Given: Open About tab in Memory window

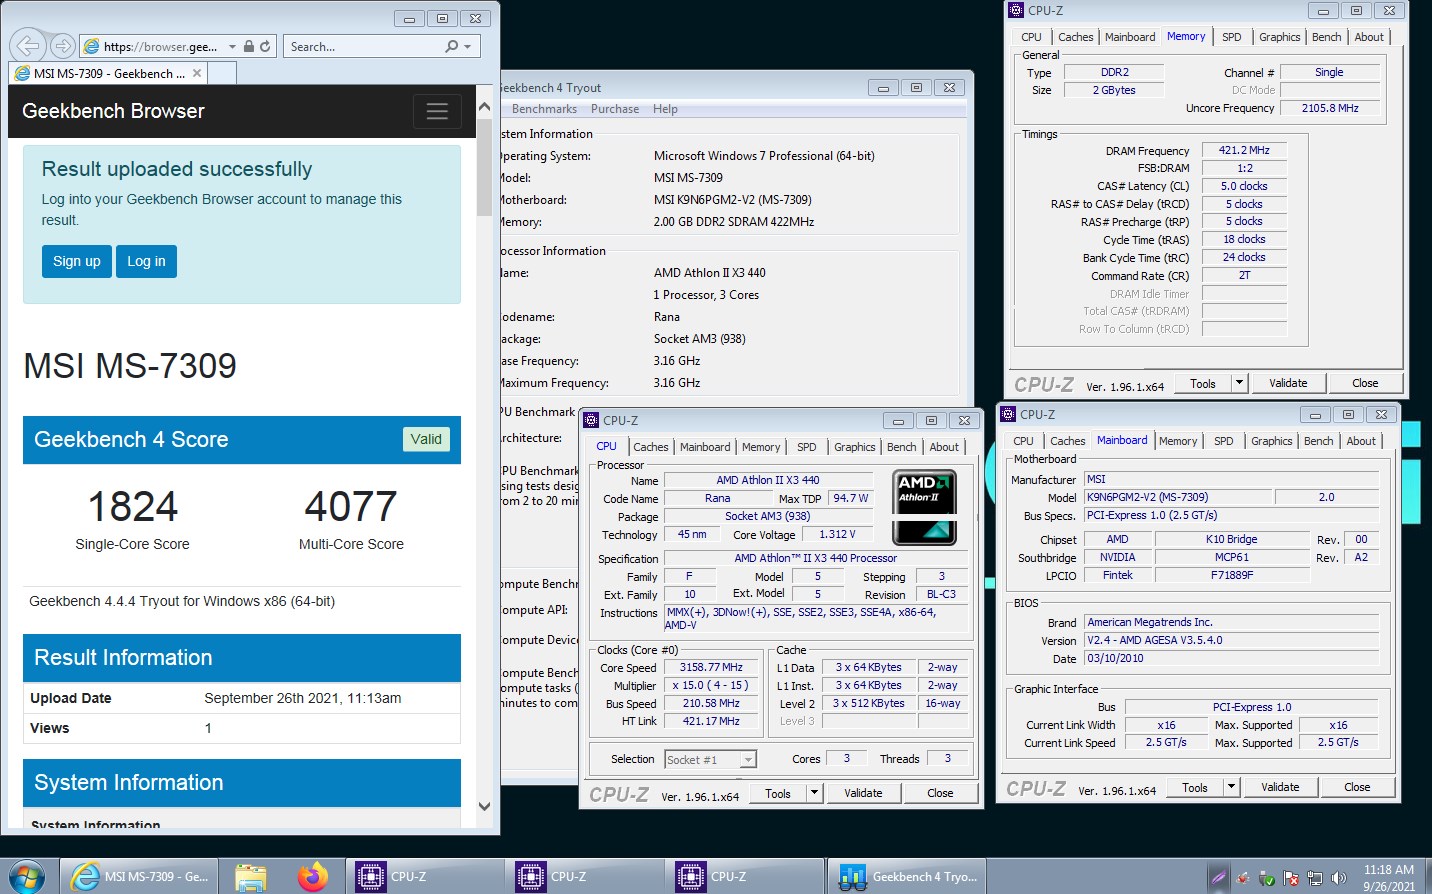Looking at the screenshot, I should tap(1369, 37).
